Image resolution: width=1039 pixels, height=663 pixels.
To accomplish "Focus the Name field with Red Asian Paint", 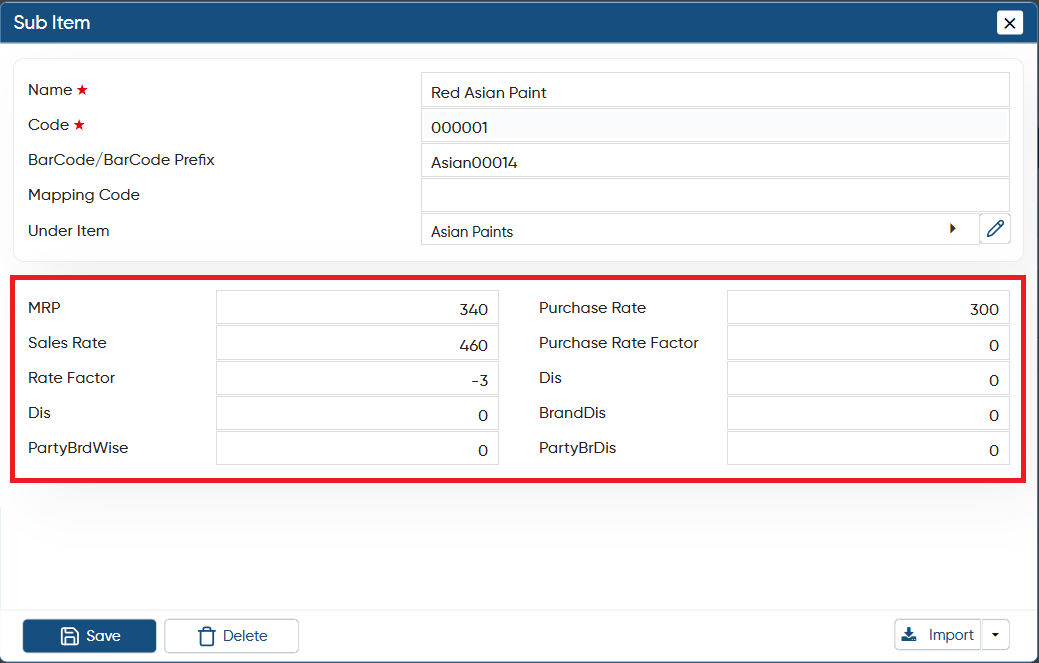I will pos(715,90).
